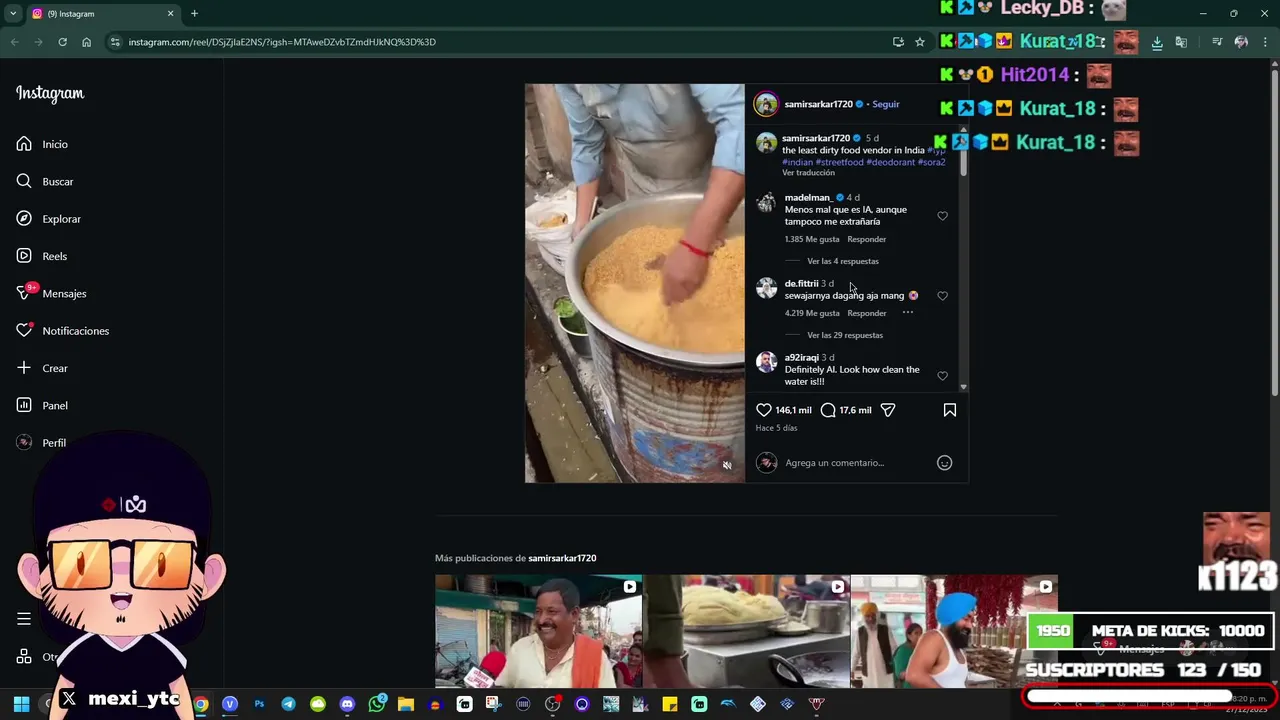Open the hamburger menu in Instagram sidebar
This screenshot has height=720, width=1280.
pyautogui.click(x=24, y=619)
